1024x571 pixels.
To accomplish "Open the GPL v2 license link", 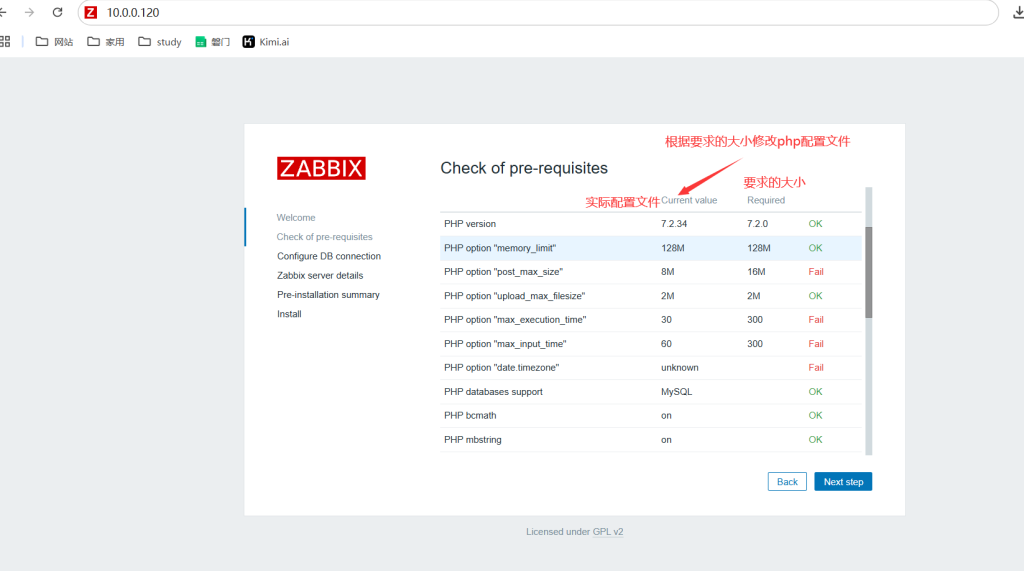I will (608, 532).
